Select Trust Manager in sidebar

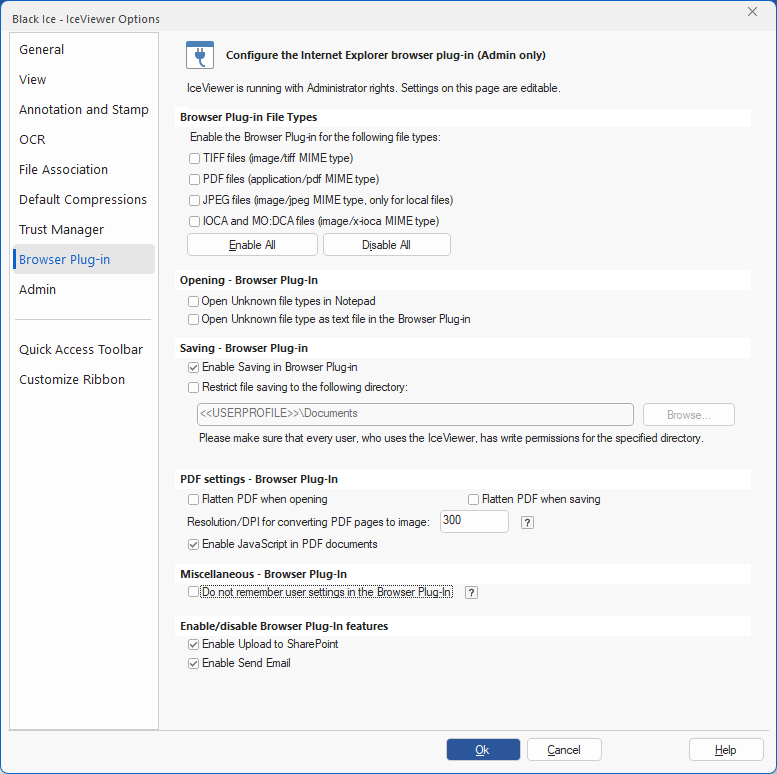tap(84, 230)
